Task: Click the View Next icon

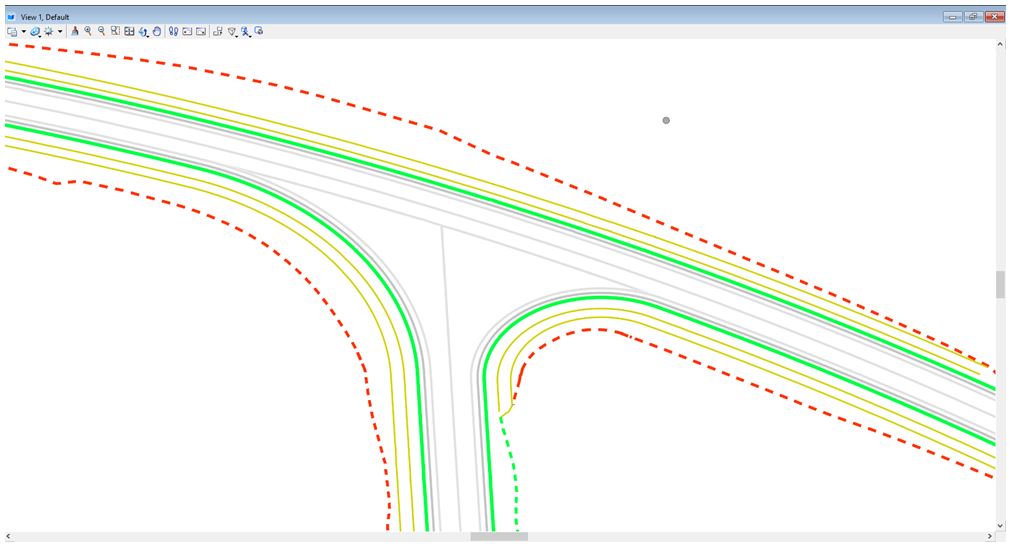Action: [201, 32]
